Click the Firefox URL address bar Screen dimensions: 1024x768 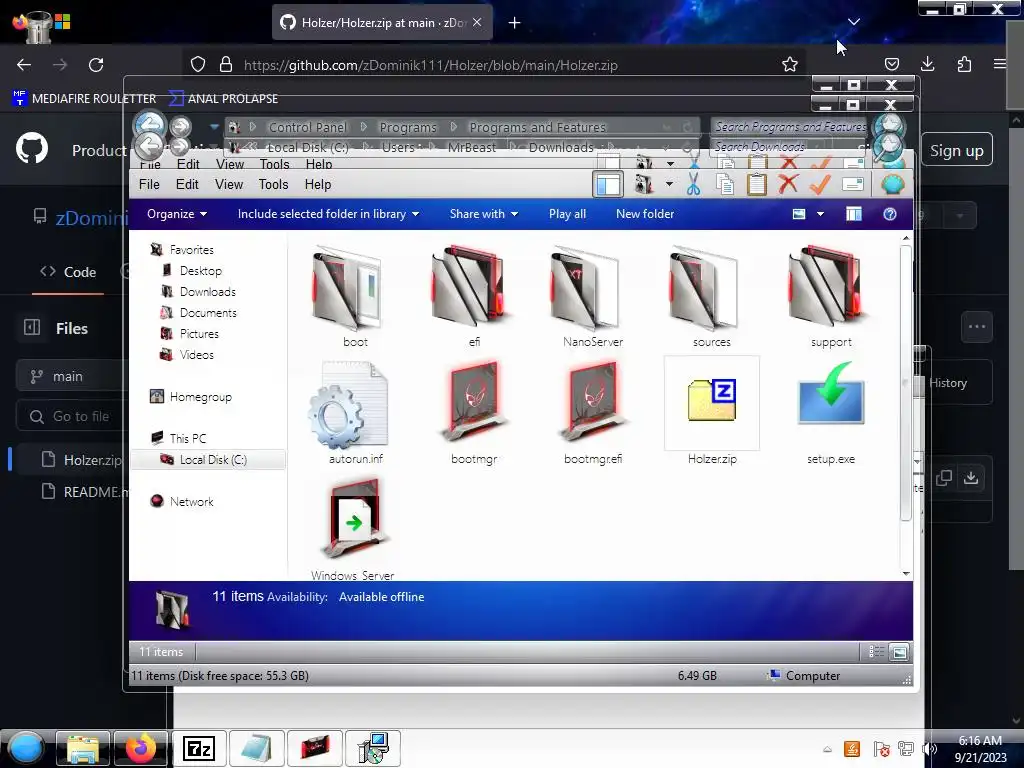coord(495,65)
